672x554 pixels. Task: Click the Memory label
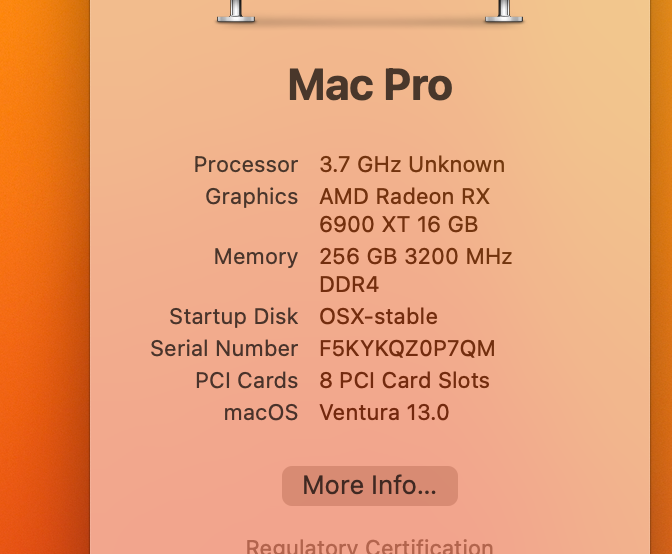256,257
